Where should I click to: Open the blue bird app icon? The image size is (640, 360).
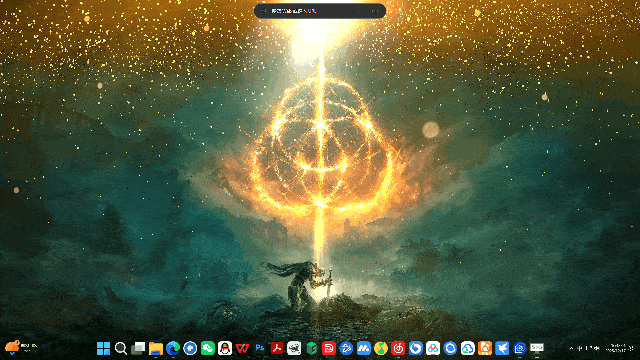502,348
